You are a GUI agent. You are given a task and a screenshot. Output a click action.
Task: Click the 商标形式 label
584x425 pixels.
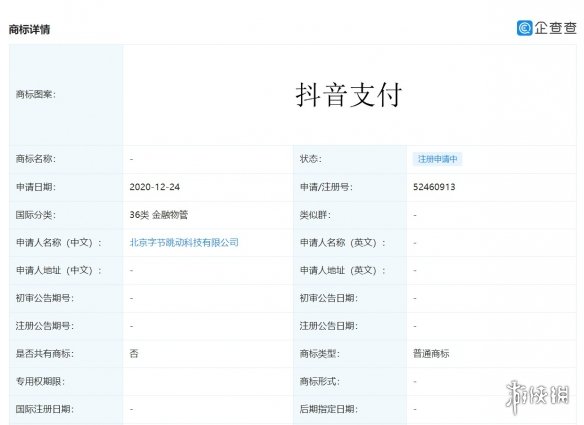(320, 381)
